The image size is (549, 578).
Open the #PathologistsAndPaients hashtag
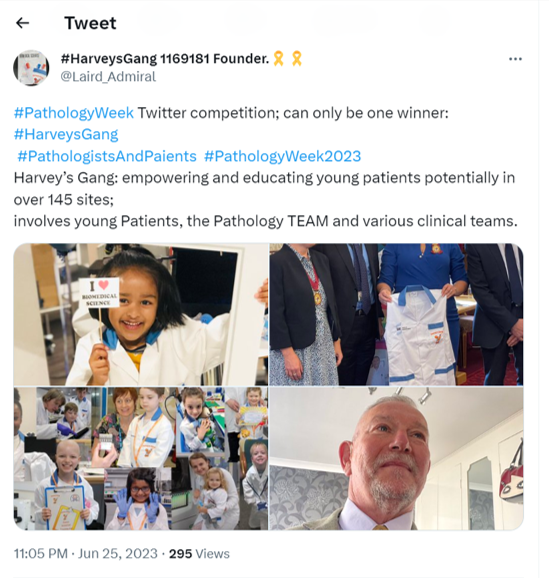(x=107, y=156)
